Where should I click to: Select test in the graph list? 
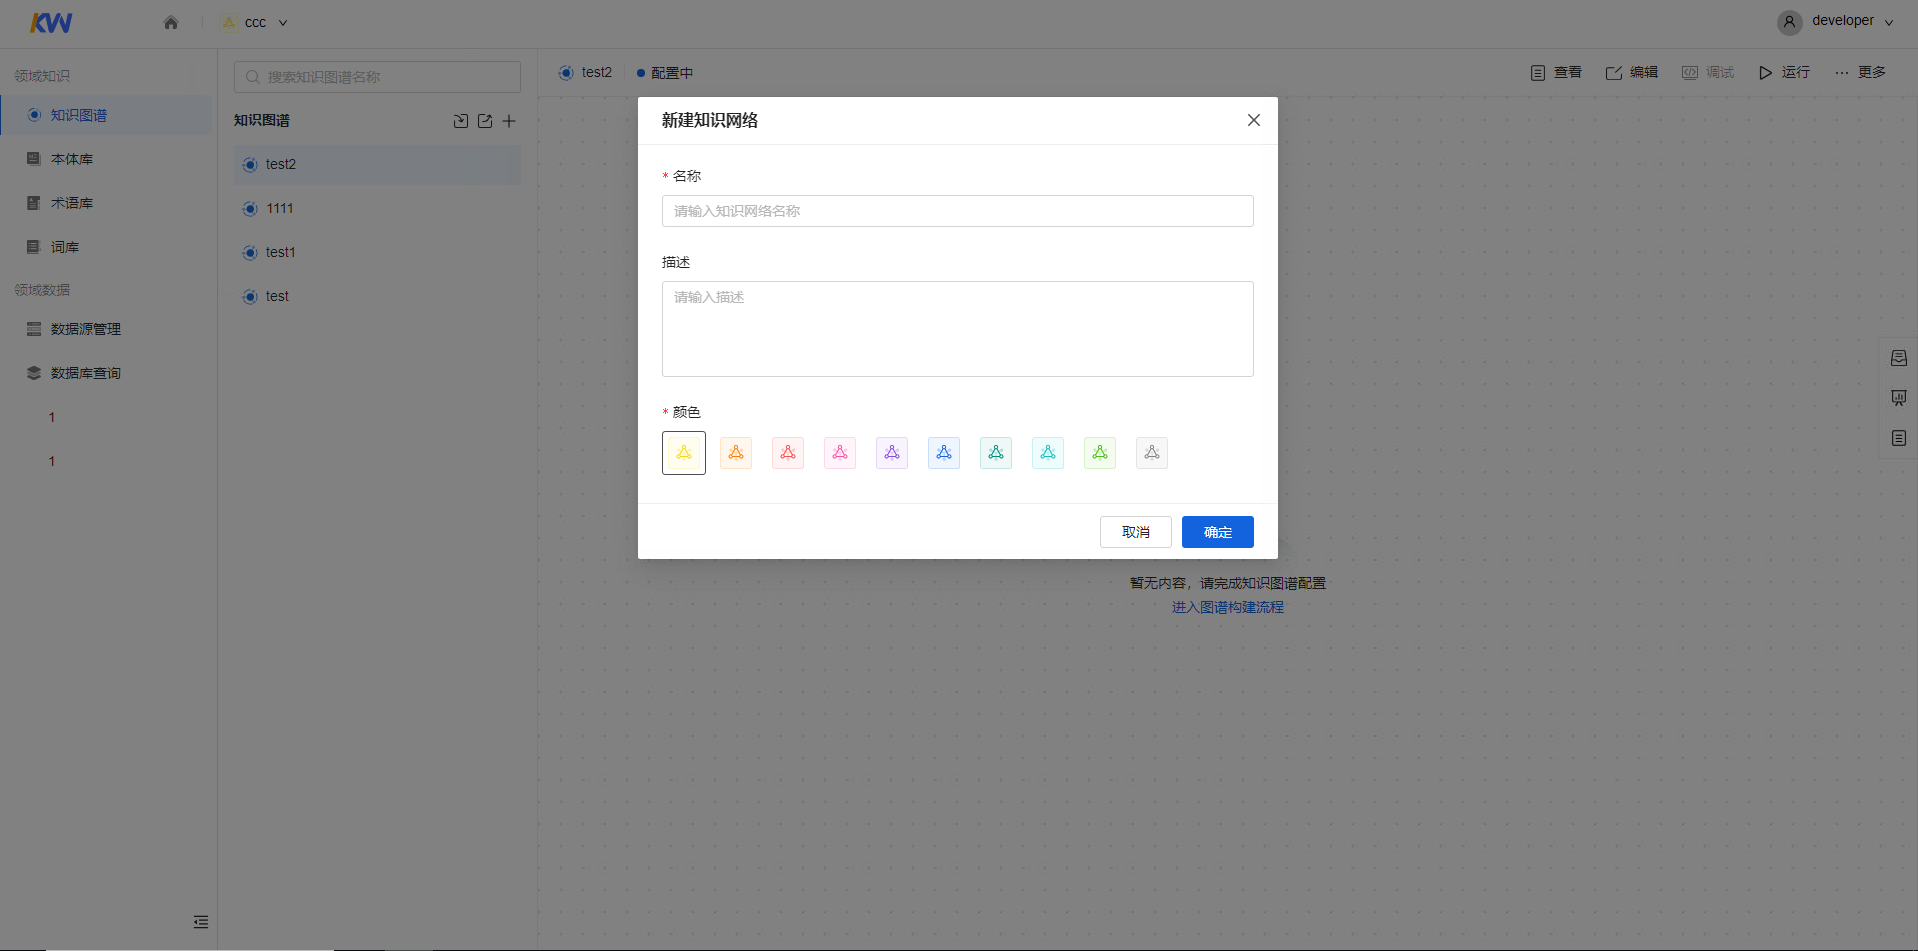[377, 296]
